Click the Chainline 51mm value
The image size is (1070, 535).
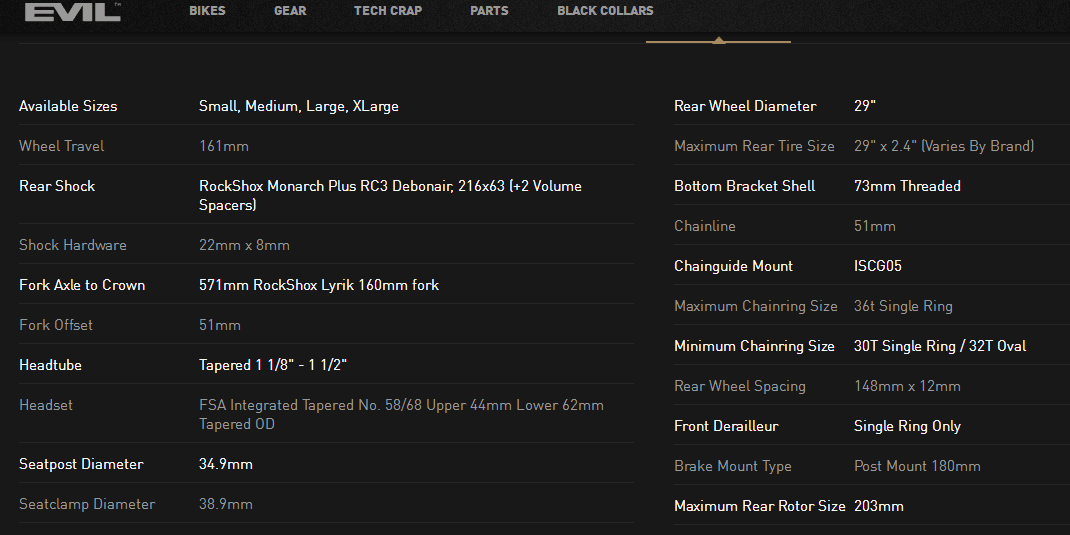click(x=875, y=226)
